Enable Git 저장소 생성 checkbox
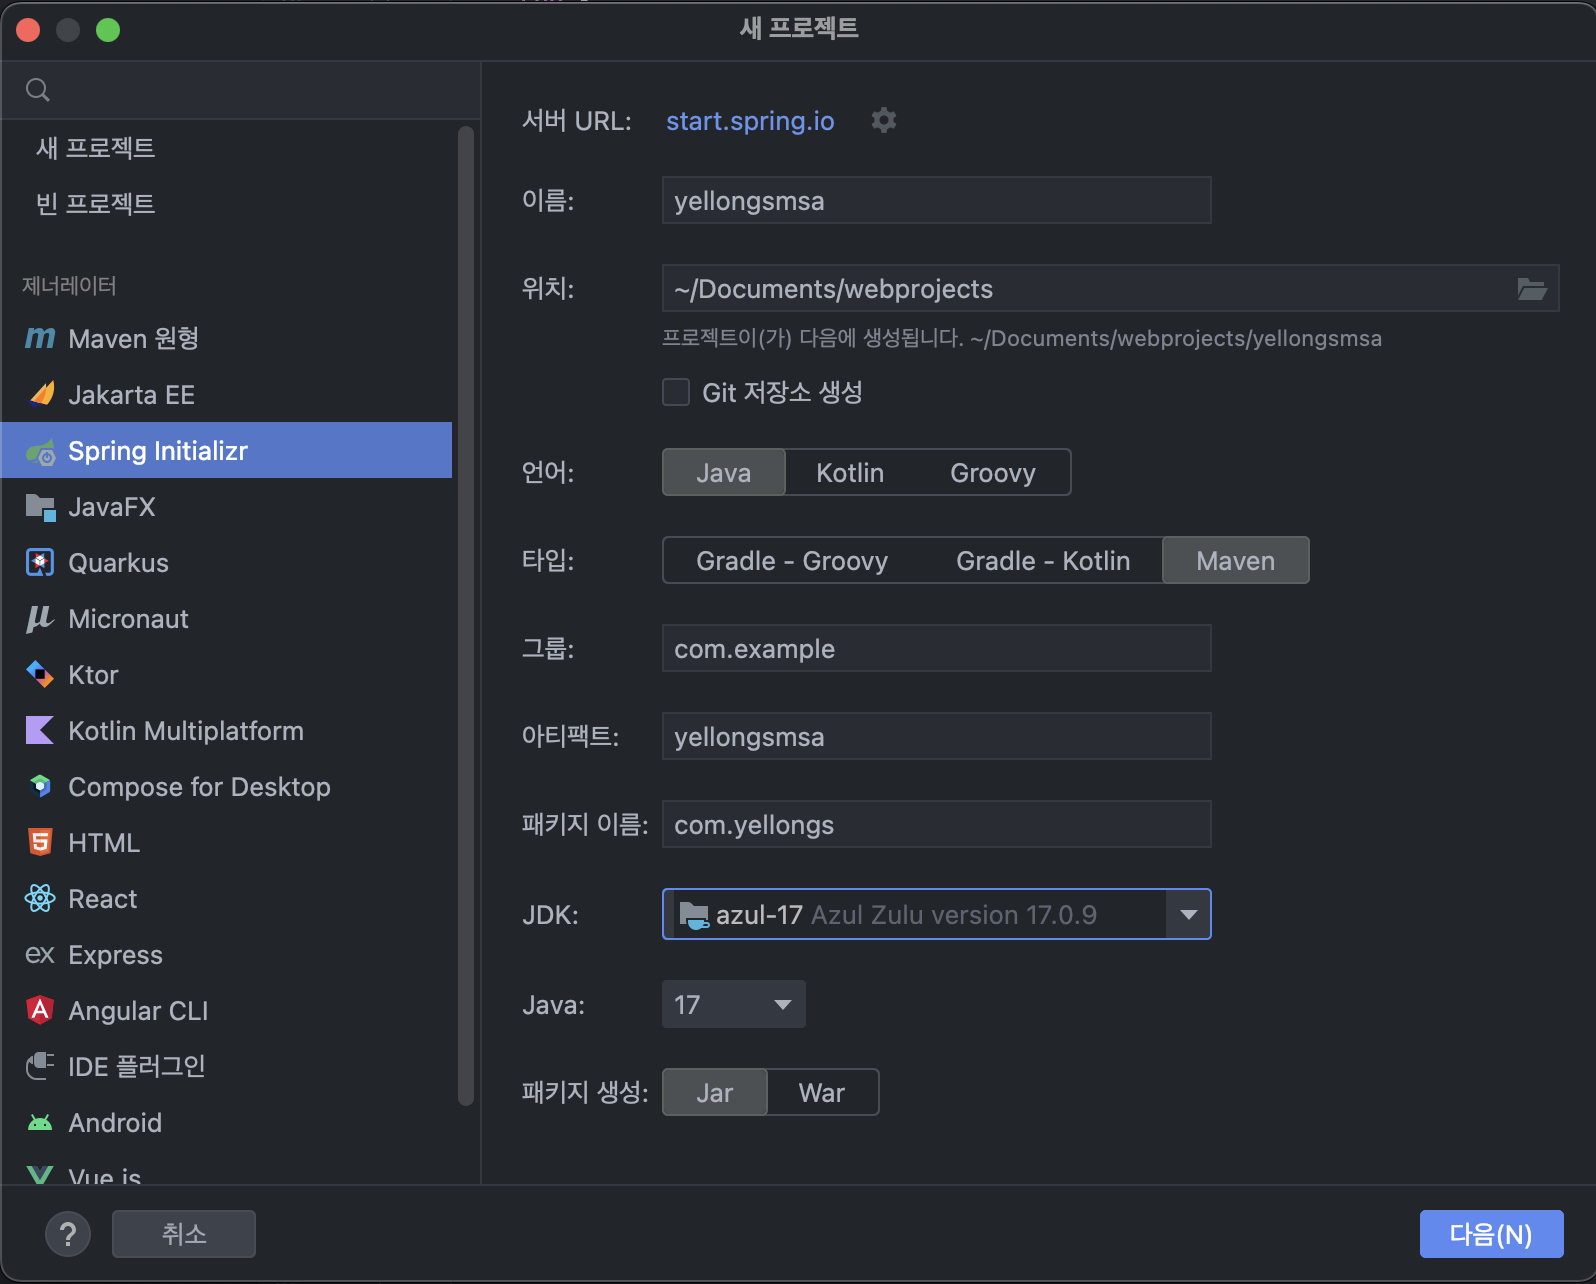 pos(676,392)
